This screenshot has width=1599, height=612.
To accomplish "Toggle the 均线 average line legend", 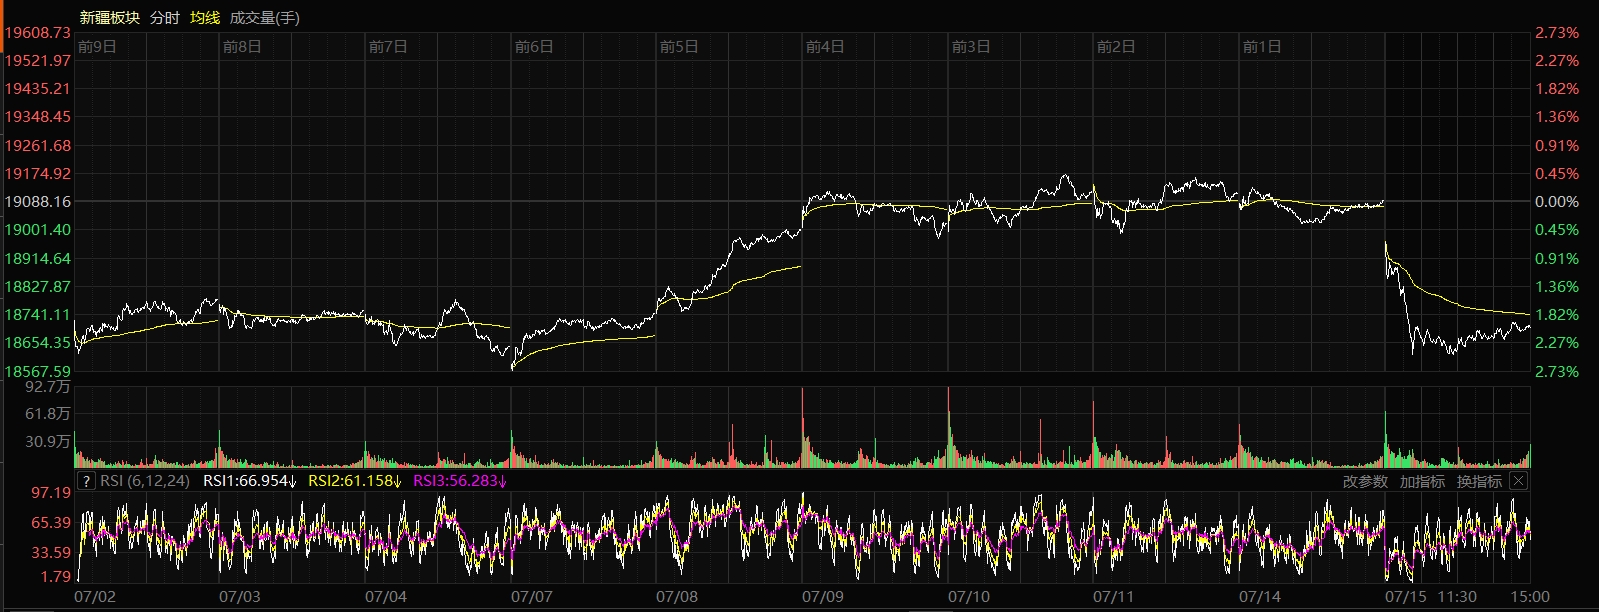I will pos(205,18).
